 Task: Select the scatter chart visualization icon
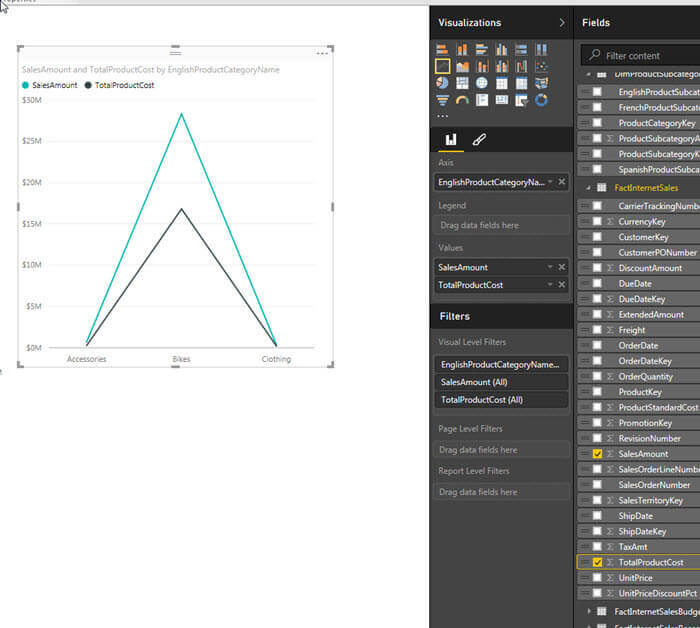541,67
